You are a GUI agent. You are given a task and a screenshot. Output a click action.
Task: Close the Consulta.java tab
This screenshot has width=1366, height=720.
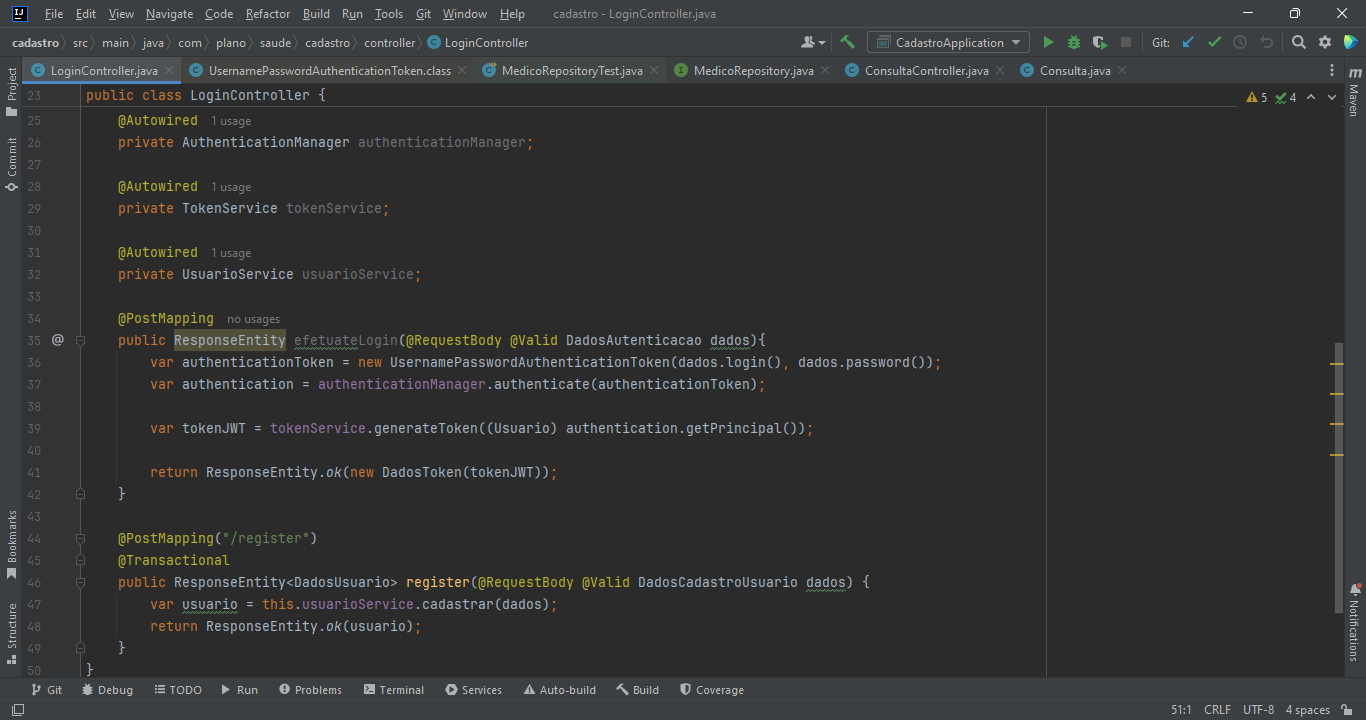tap(1122, 70)
